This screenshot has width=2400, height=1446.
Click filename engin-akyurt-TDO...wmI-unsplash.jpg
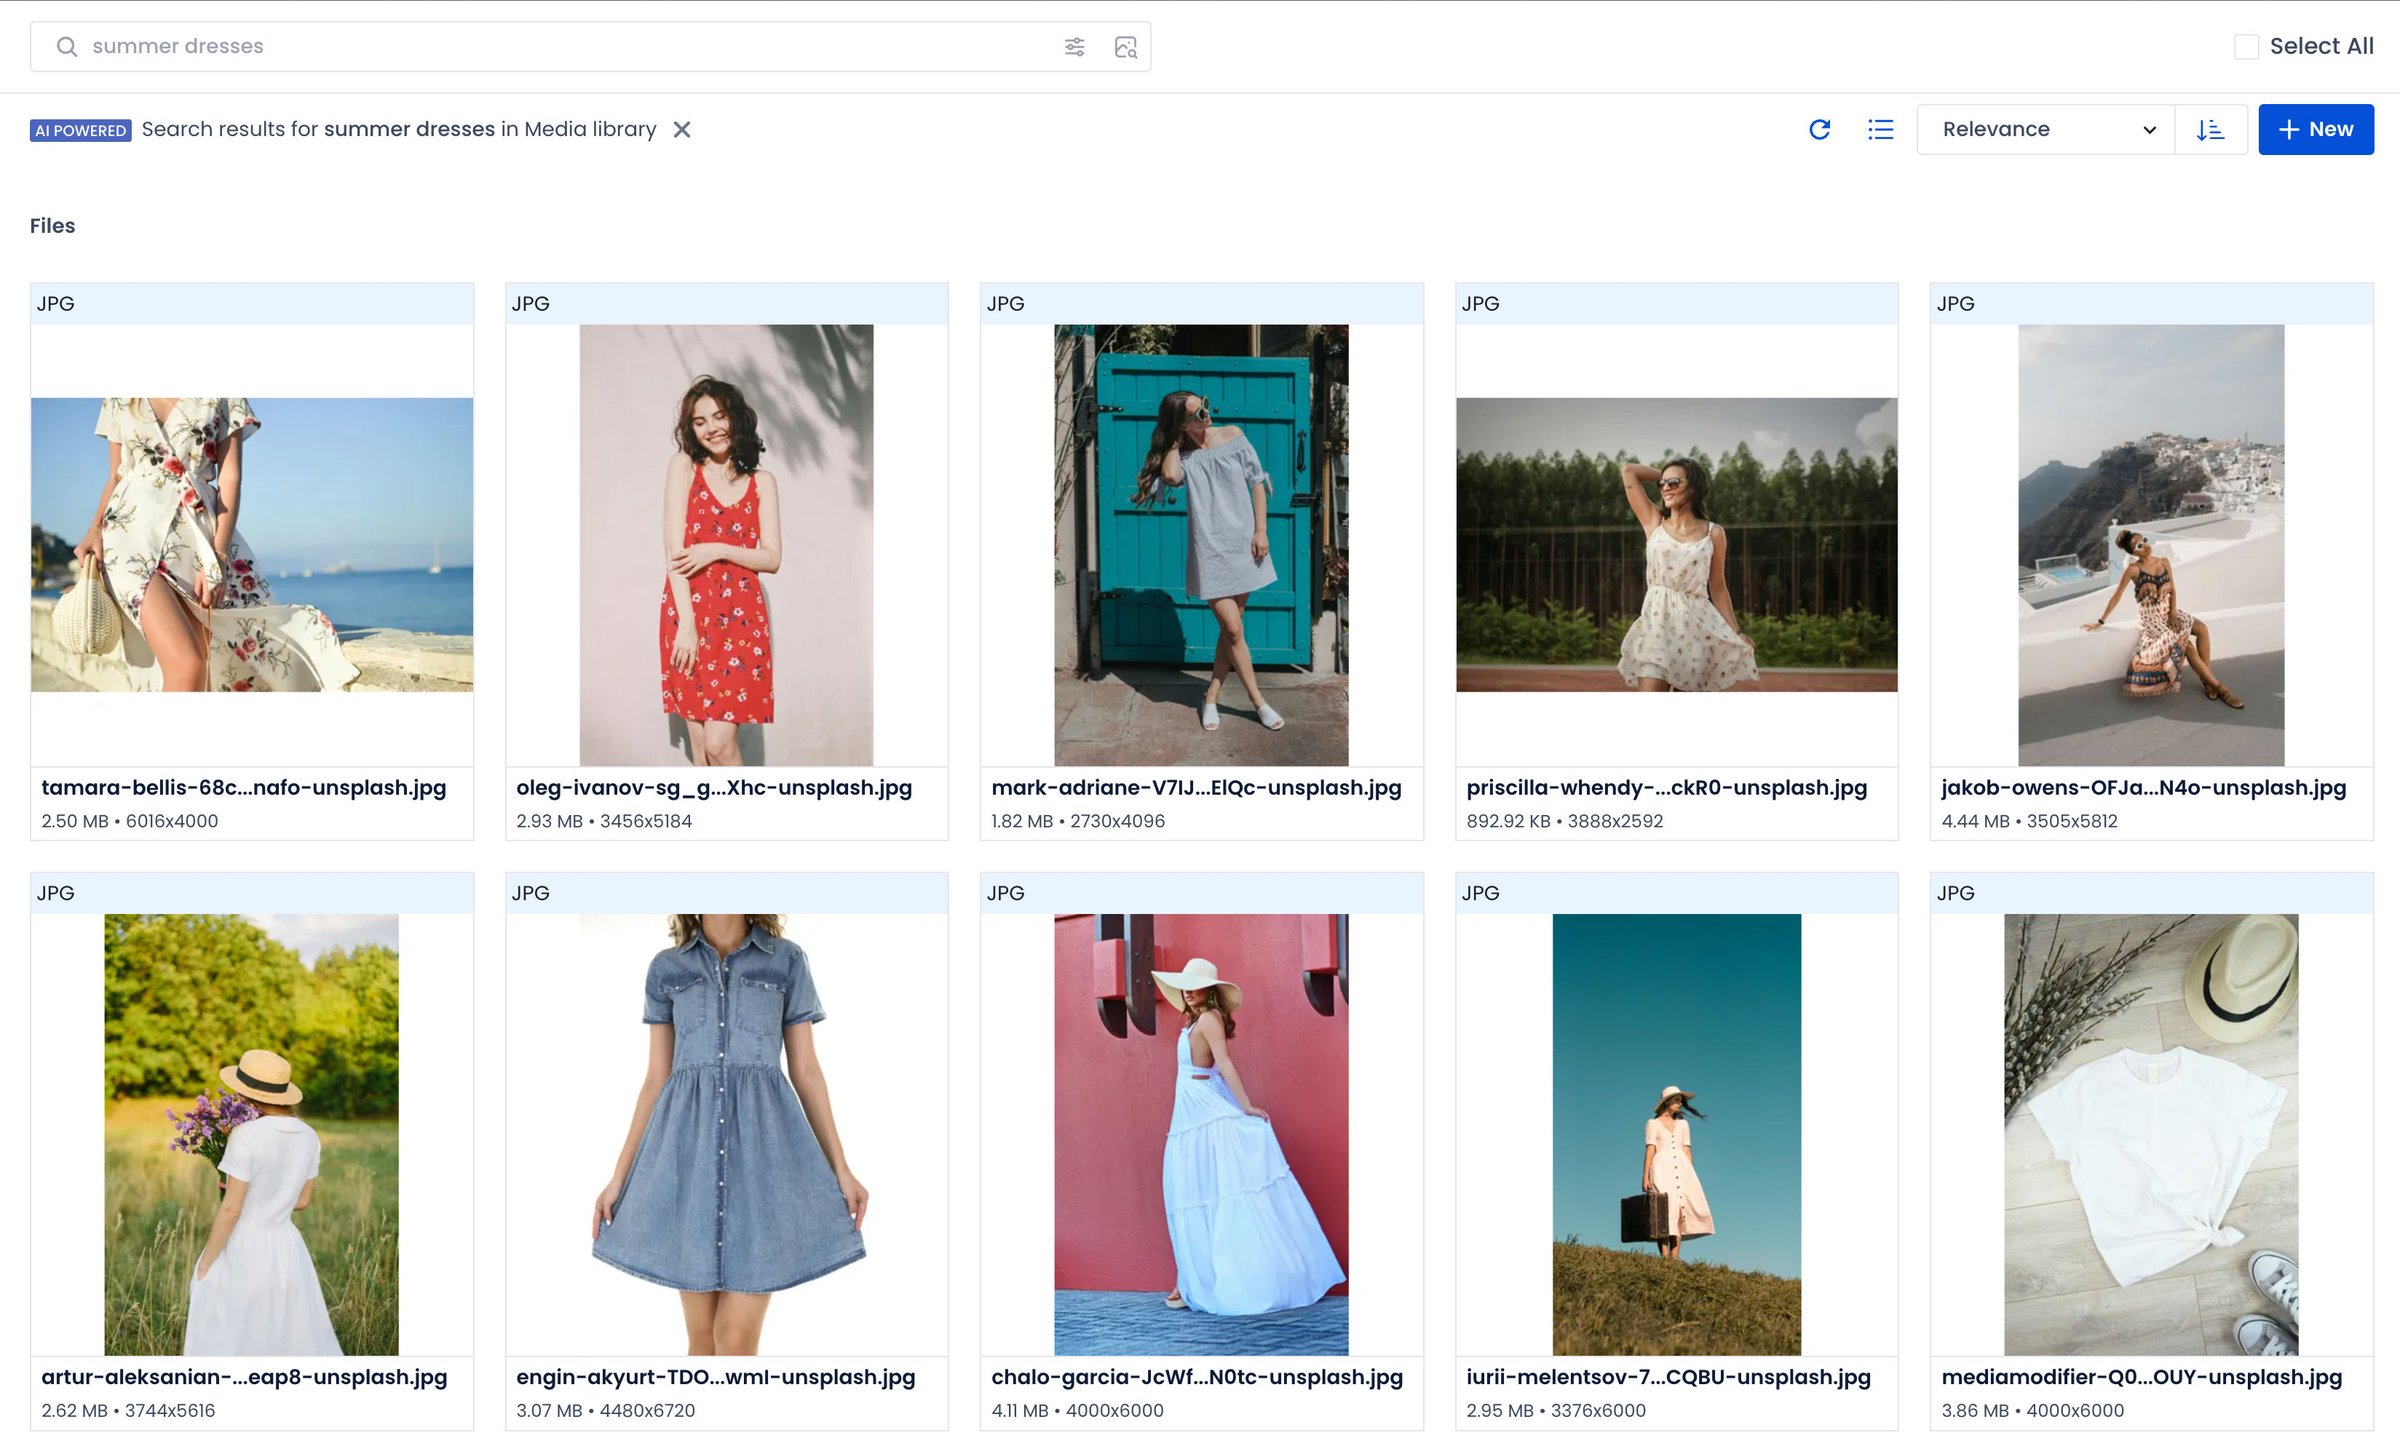point(716,1377)
